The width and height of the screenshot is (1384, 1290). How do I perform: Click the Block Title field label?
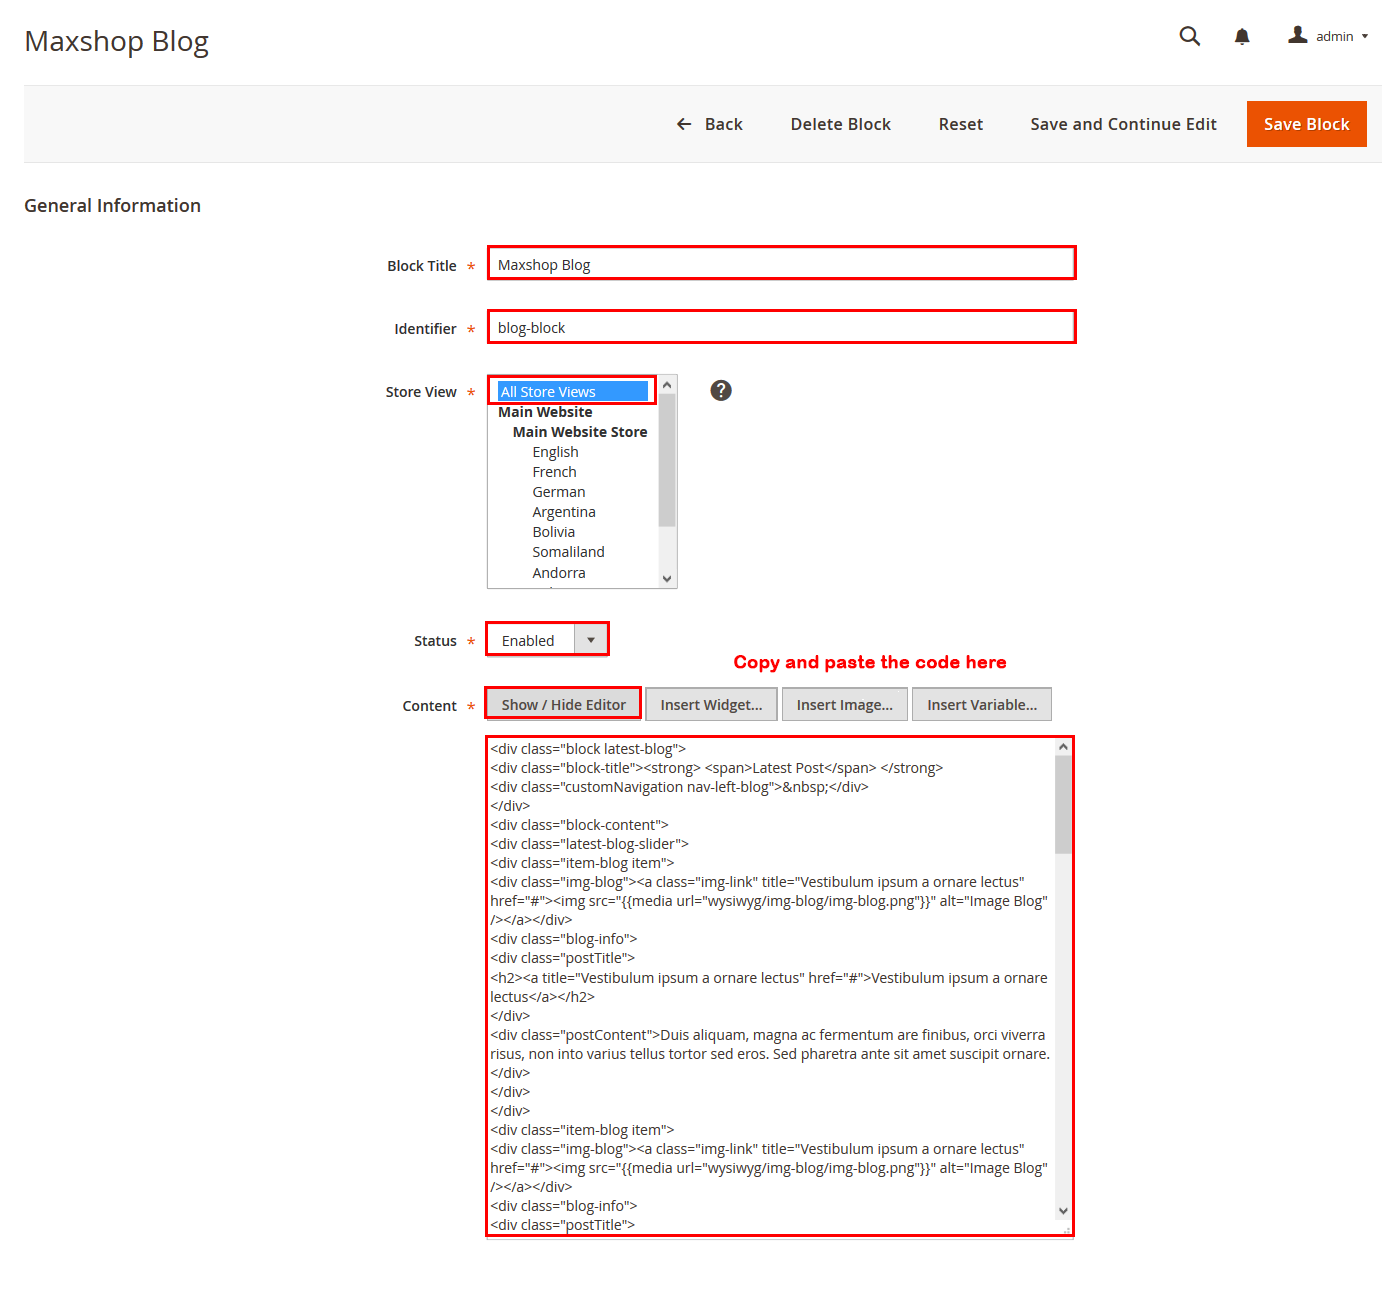421,265
